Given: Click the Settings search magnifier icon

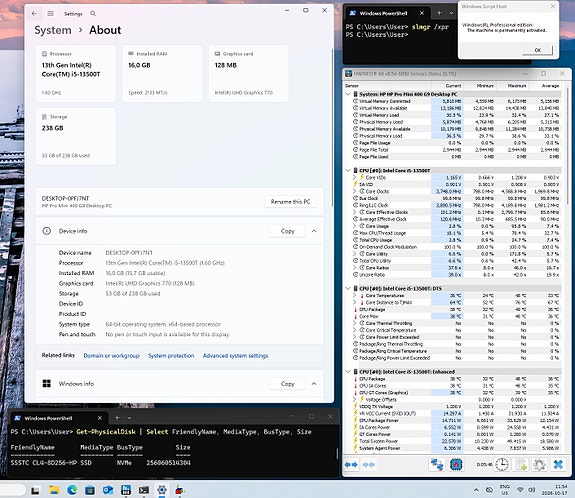Looking at the screenshot, I should click(93, 14).
